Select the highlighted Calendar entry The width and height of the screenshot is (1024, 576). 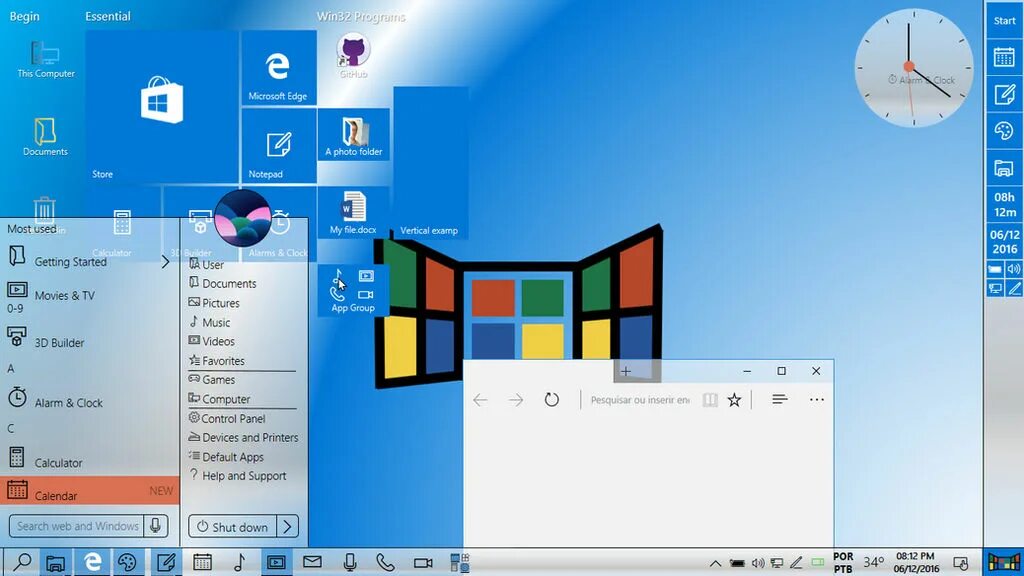(x=89, y=490)
